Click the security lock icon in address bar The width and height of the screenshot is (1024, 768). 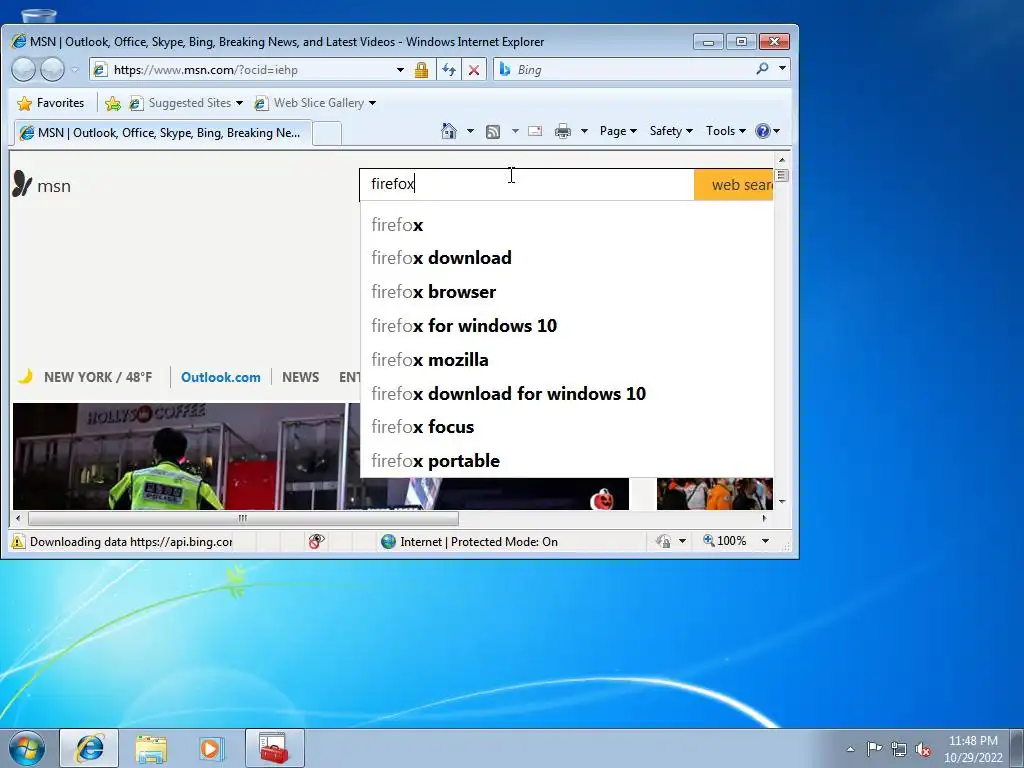[421, 70]
